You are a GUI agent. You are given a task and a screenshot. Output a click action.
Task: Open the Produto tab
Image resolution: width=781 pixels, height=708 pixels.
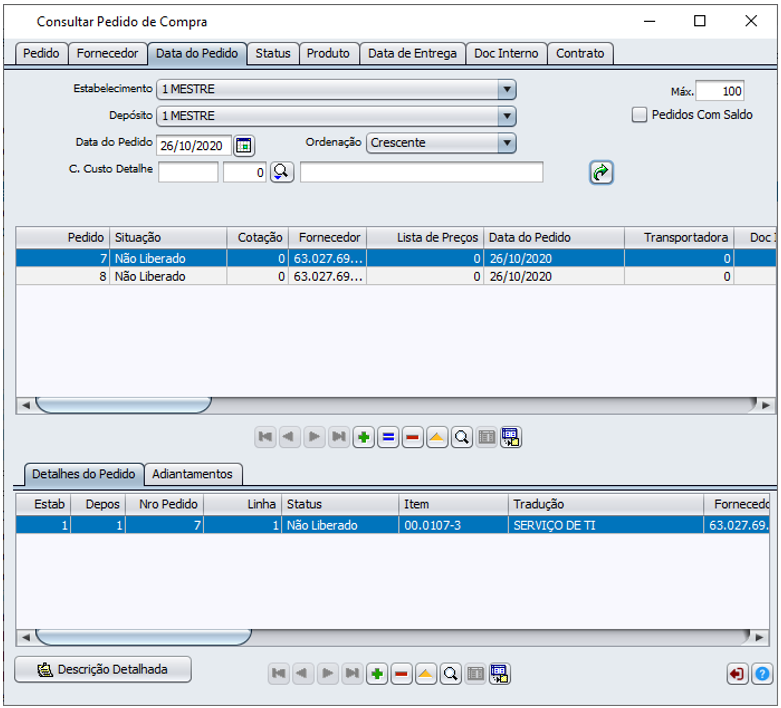328,53
